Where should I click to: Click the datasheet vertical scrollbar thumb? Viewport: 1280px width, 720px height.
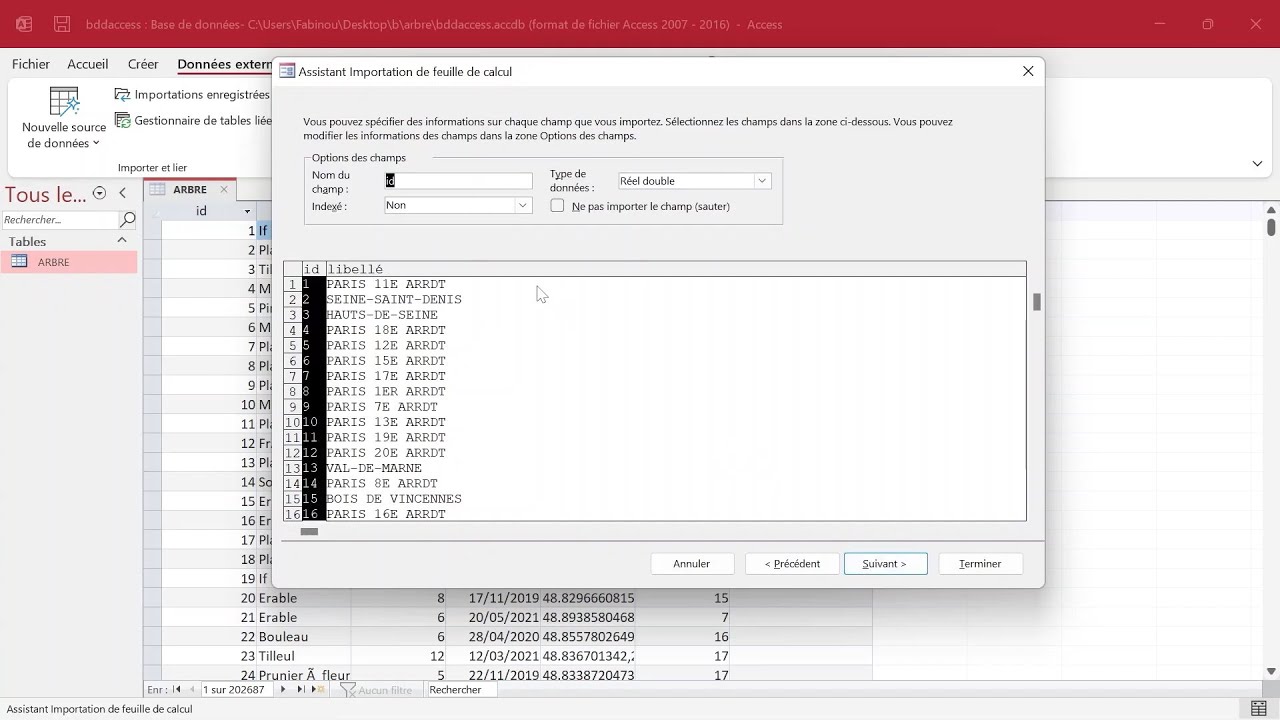1271,226
